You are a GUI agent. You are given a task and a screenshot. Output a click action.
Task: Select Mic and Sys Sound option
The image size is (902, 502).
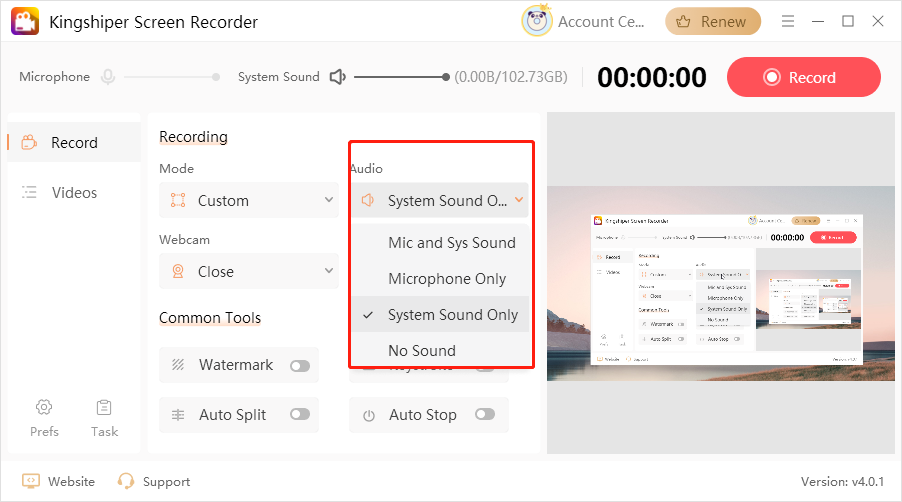[x=440, y=243]
